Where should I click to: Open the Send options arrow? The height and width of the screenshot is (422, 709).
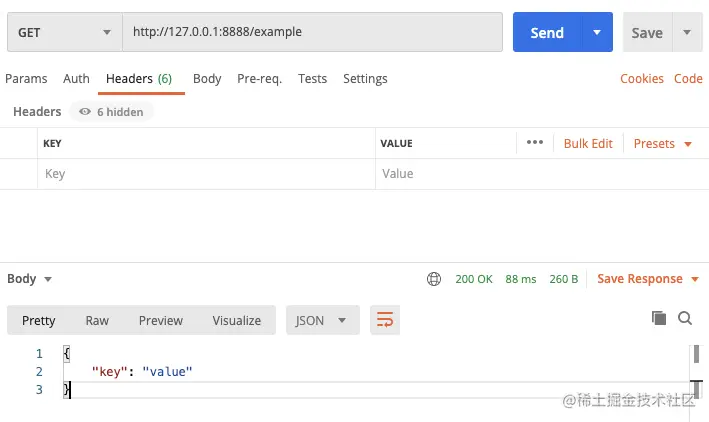(x=597, y=33)
